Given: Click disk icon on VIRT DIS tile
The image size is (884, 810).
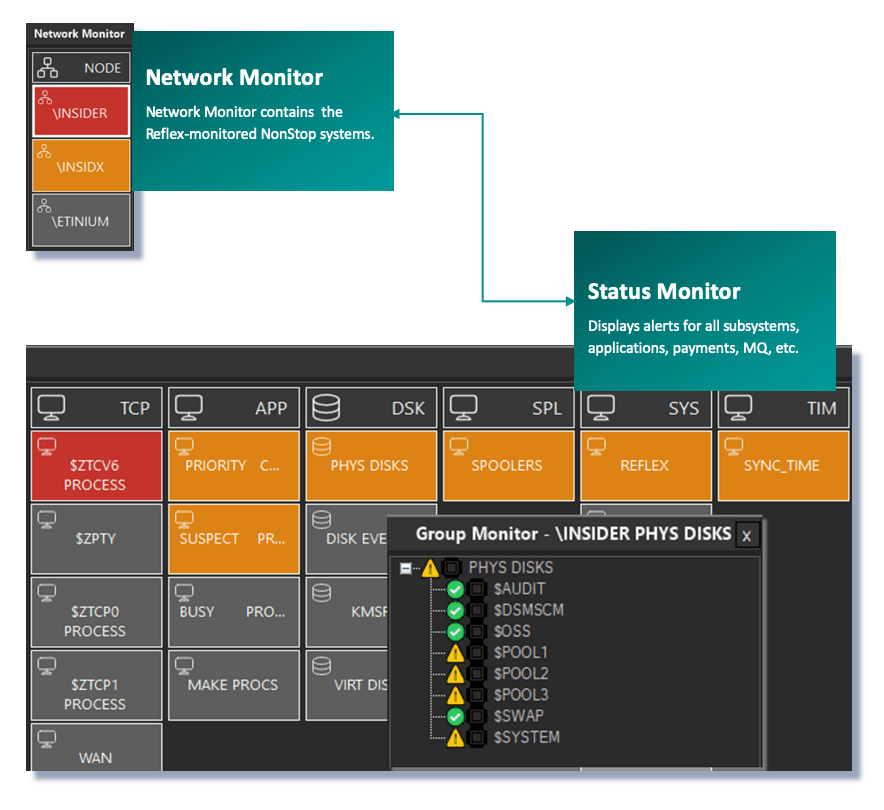Looking at the screenshot, I should tap(321, 666).
